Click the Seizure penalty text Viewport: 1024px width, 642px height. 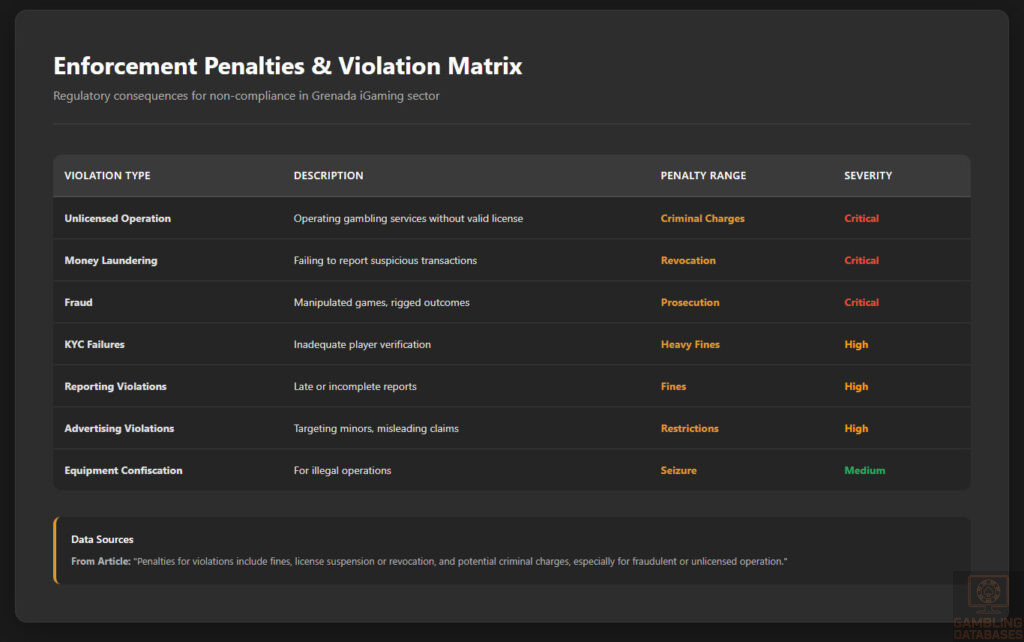click(679, 470)
